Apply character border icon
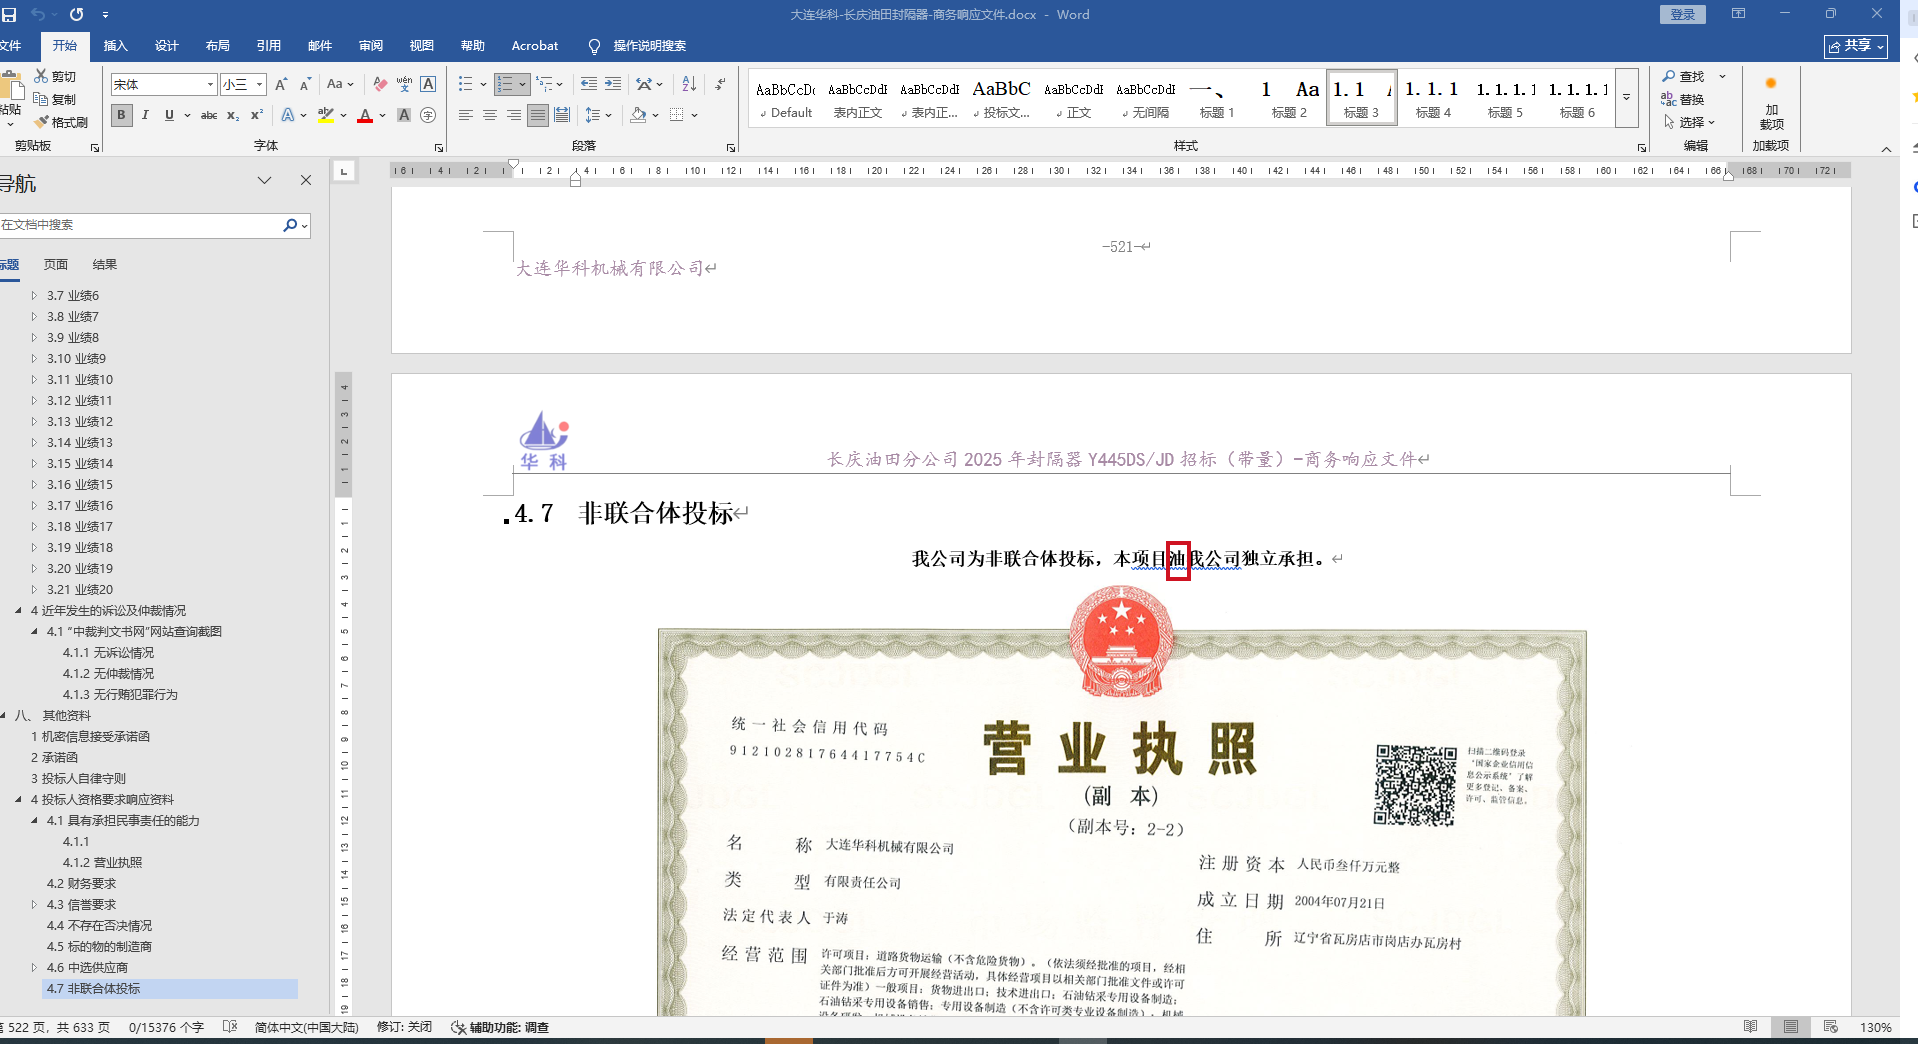The width and height of the screenshot is (1918, 1044). pyautogui.click(x=428, y=84)
